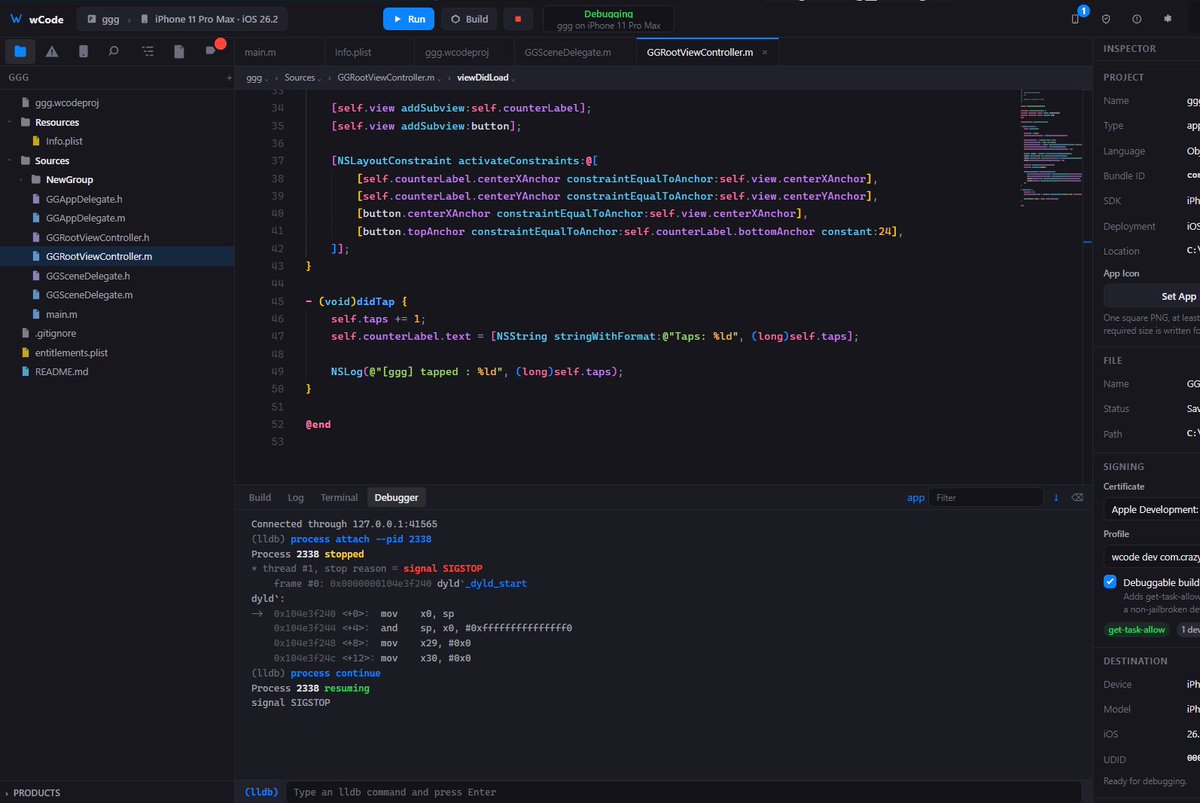This screenshot has height=803, width=1200.
Task: Open the ggg breadcrumb dropdown
Action: click(x=257, y=77)
